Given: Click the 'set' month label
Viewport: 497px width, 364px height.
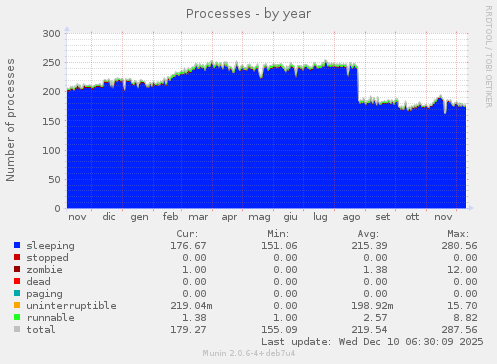Looking at the screenshot, I should (383, 217).
